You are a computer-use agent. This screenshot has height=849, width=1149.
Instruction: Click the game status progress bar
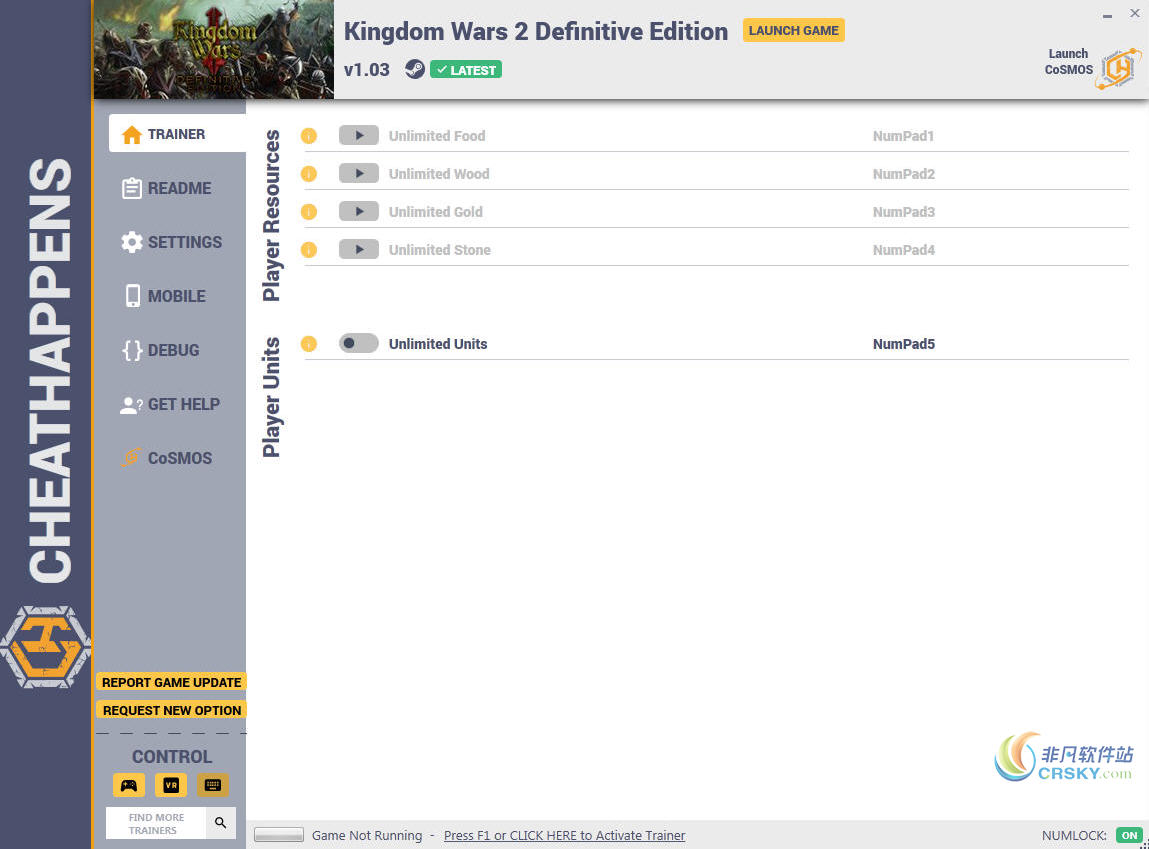coord(278,835)
